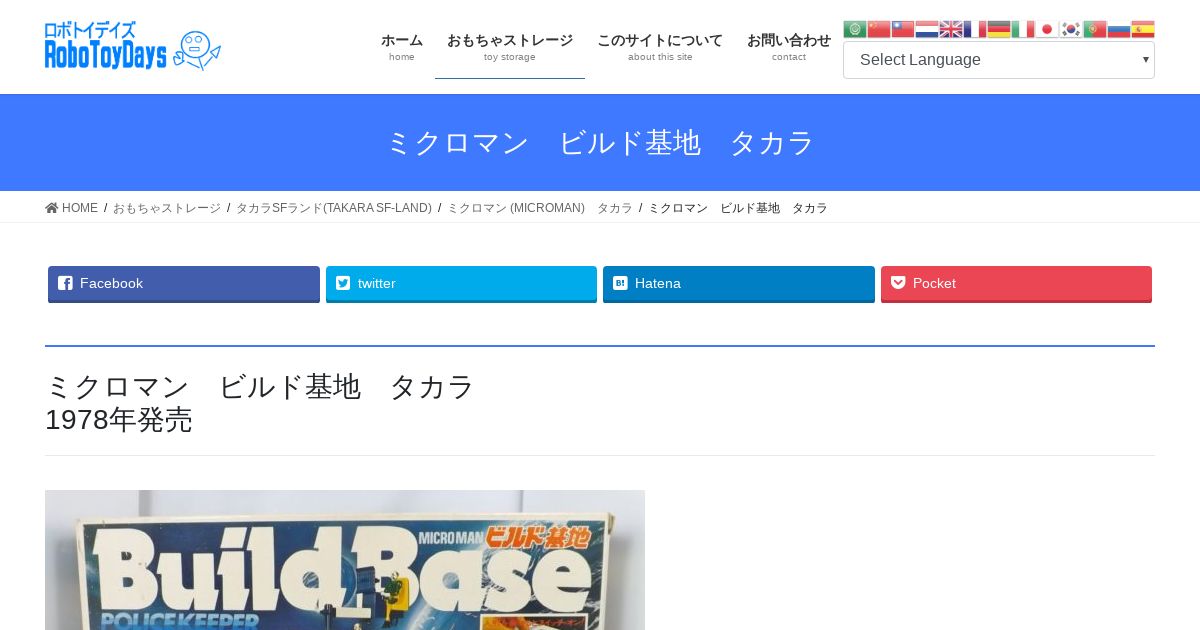Select the Korean flag
Image resolution: width=1200 pixels, height=630 pixels.
(x=1071, y=29)
